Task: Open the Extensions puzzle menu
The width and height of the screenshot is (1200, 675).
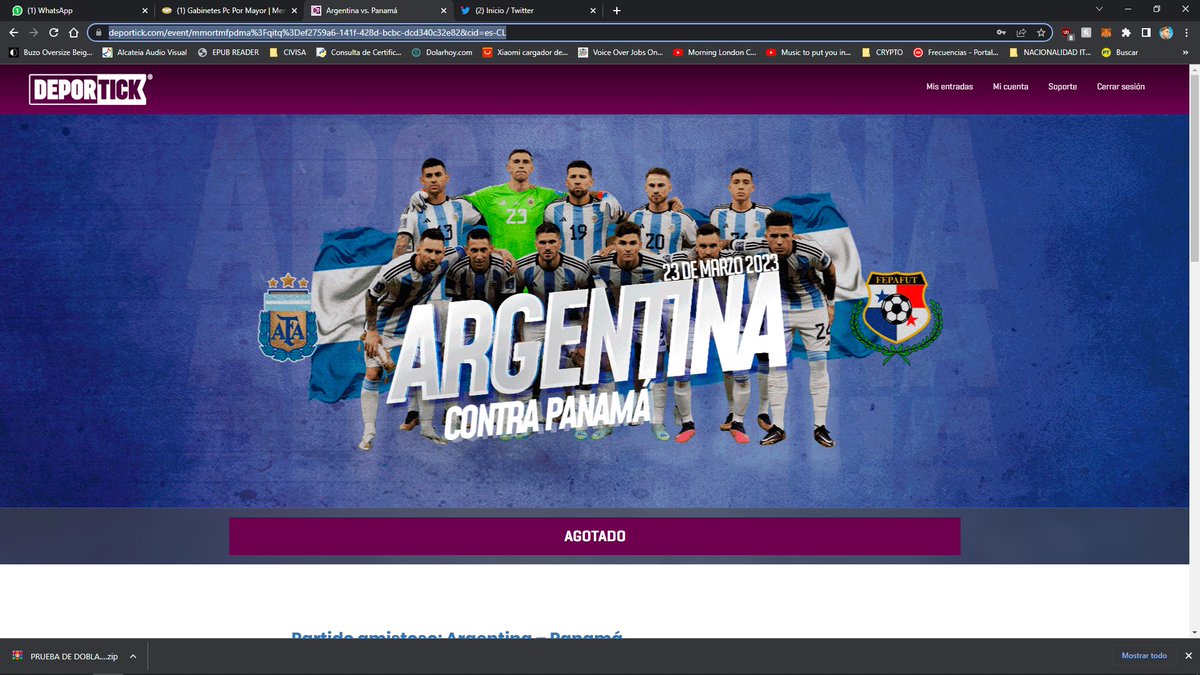Action: tap(1127, 32)
